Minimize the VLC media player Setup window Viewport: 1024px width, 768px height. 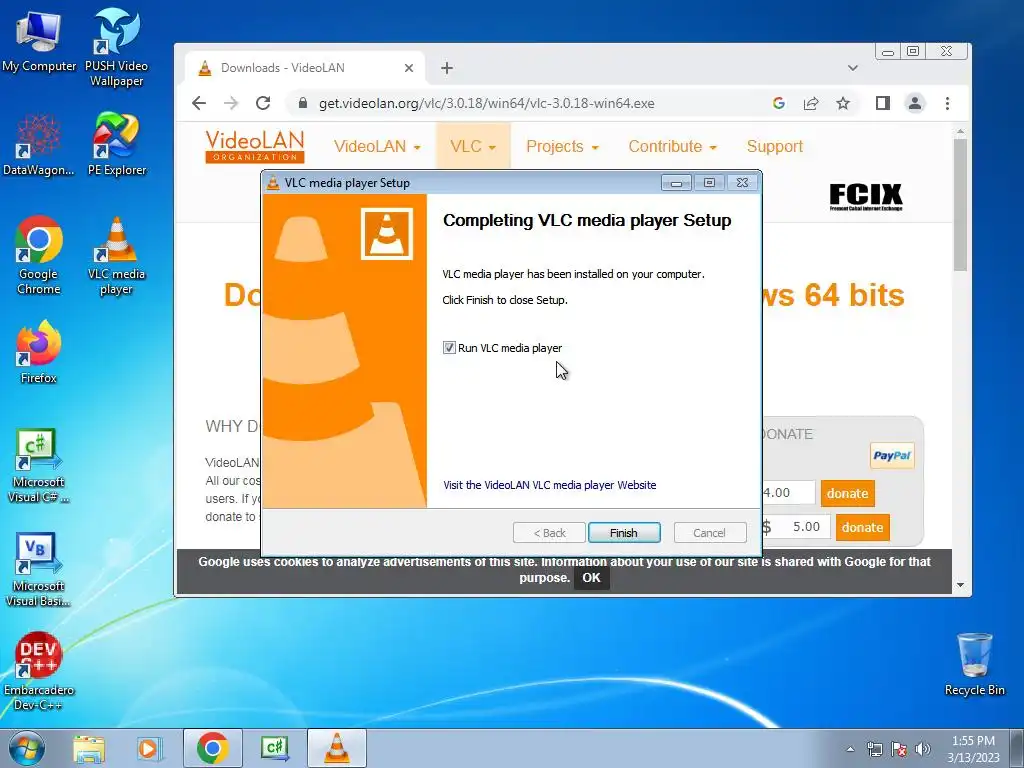click(x=677, y=183)
